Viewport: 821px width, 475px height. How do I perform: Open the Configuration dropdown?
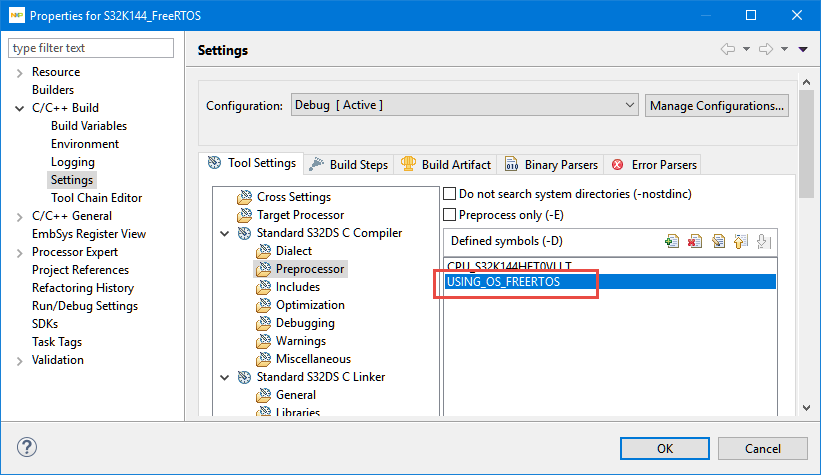pos(464,105)
